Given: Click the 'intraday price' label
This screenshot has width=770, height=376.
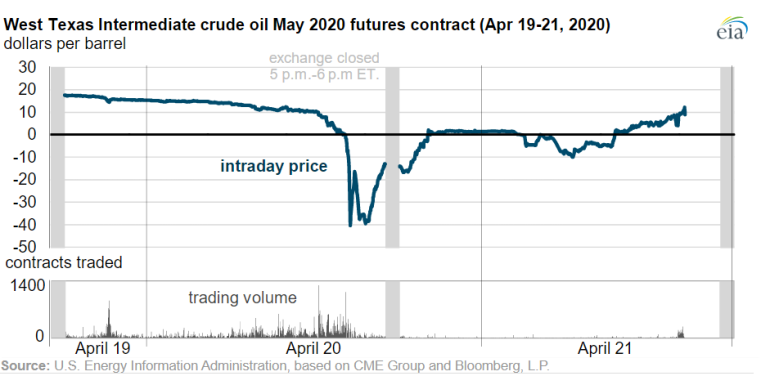Looking at the screenshot, I should click(274, 166).
